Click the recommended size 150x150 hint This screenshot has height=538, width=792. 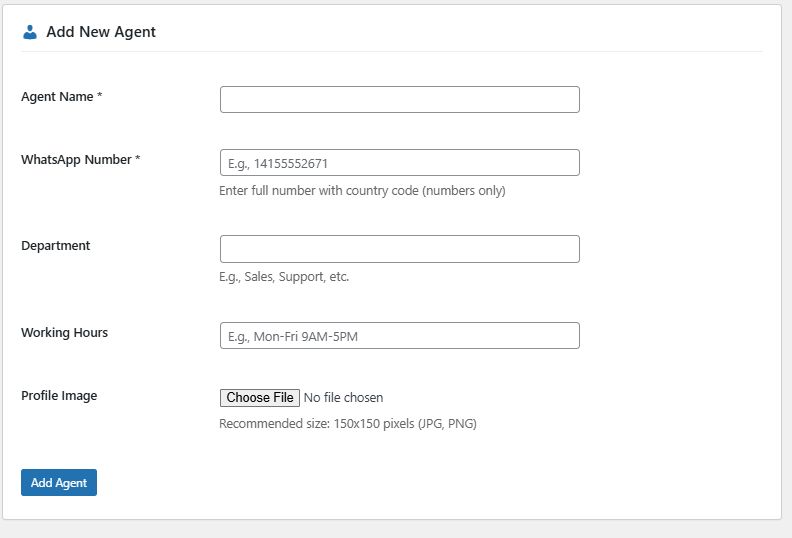click(348, 424)
